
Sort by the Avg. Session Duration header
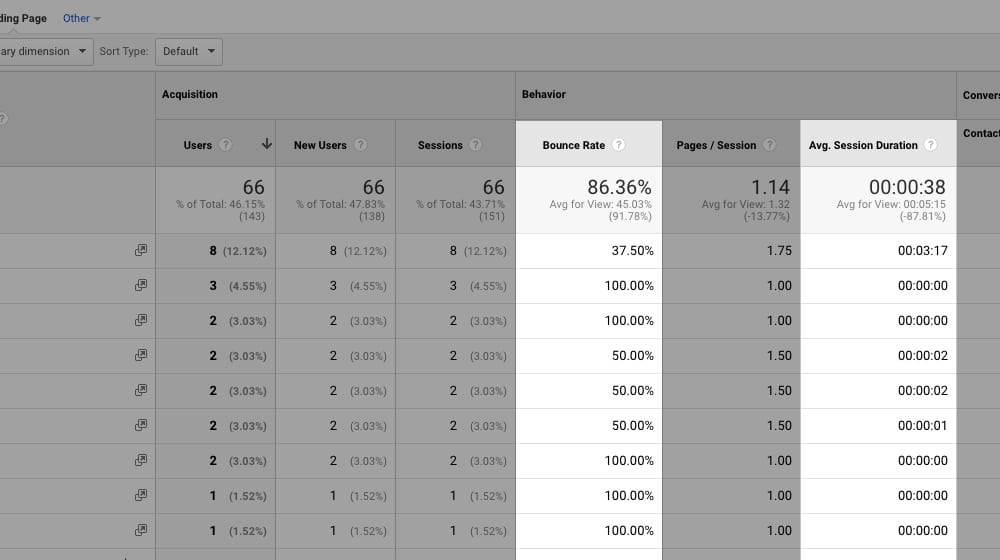tap(862, 145)
